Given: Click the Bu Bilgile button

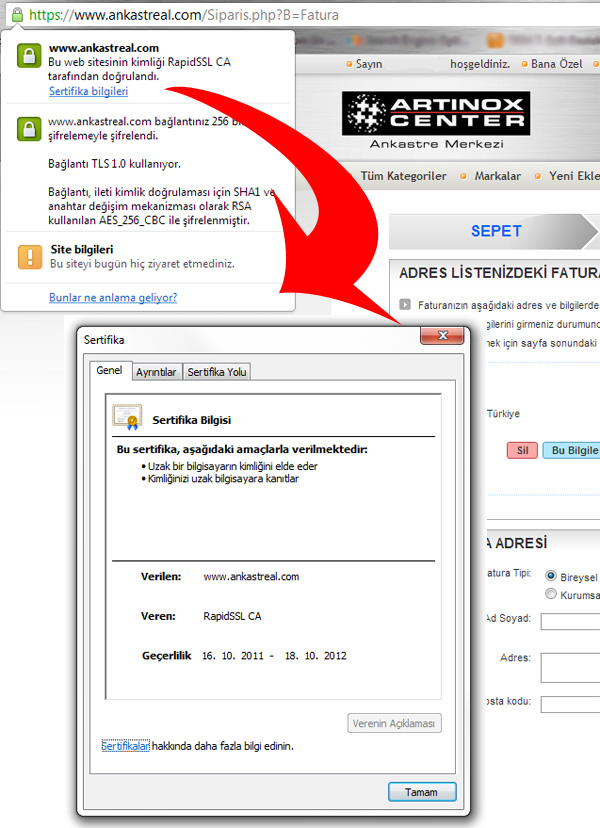Looking at the screenshot, I should click(571, 450).
